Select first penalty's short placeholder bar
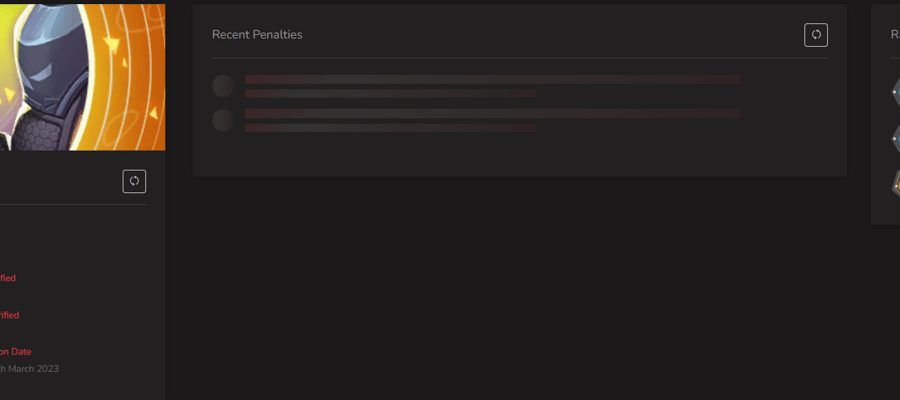The image size is (900, 400). pos(391,94)
